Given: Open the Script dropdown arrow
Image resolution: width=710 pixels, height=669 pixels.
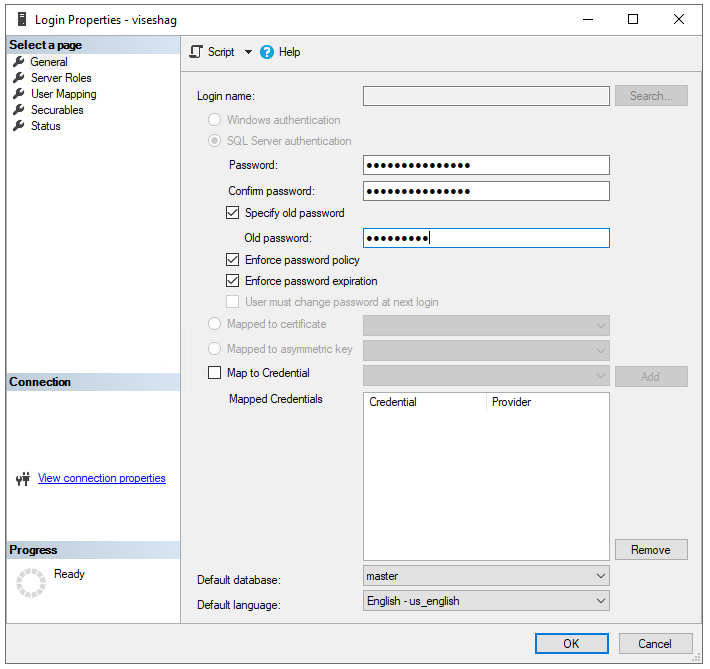Looking at the screenshot, I should (x=248, y=52).
